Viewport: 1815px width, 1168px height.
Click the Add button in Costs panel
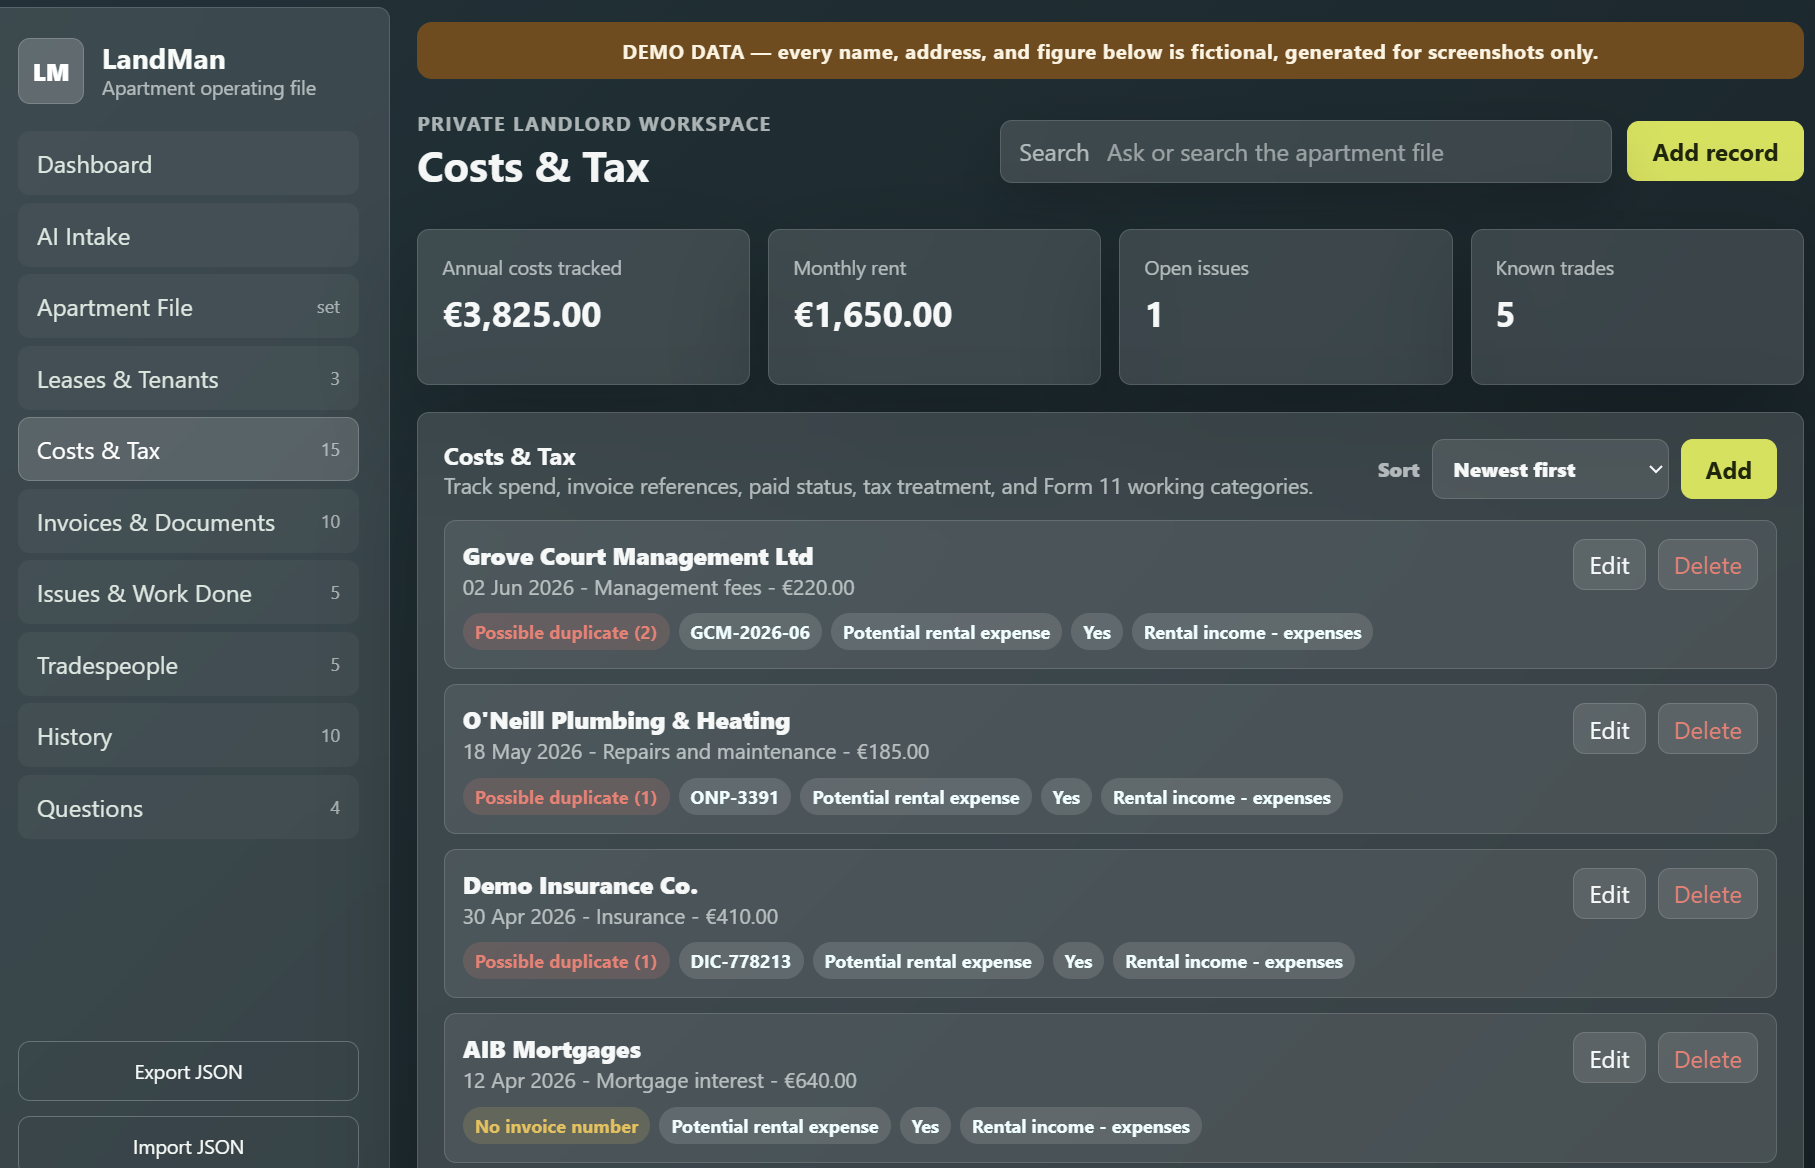[1728, 469]
